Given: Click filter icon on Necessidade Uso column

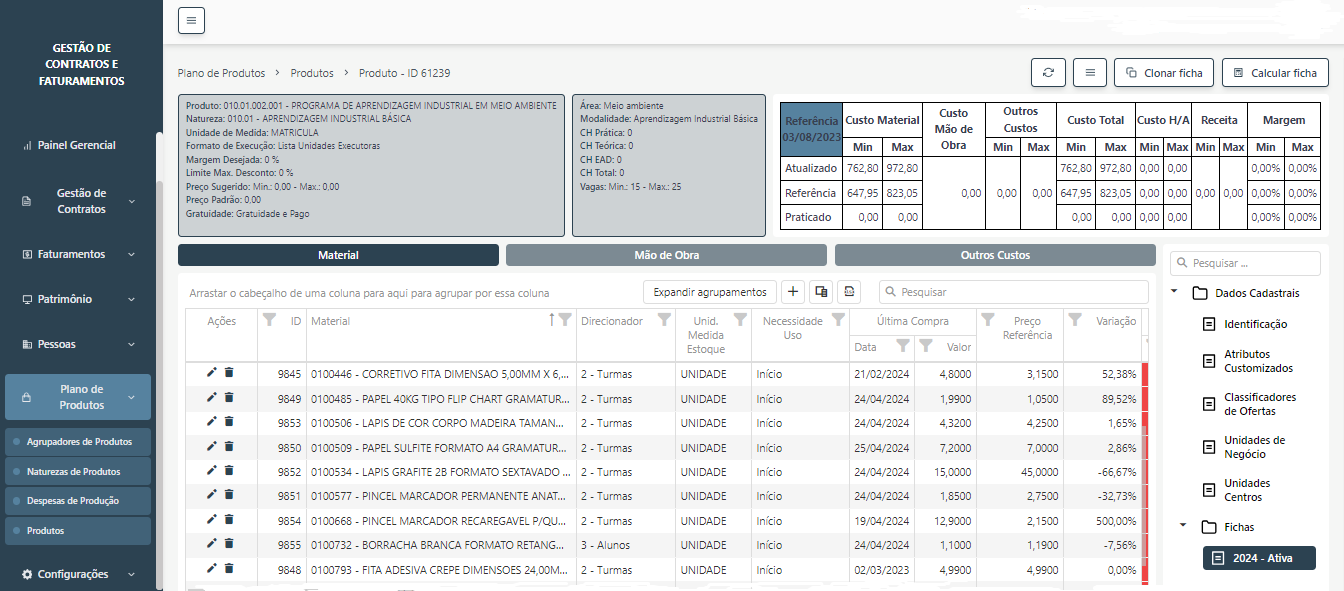Looking at the screenshot, I should click(x=836, y=320).
